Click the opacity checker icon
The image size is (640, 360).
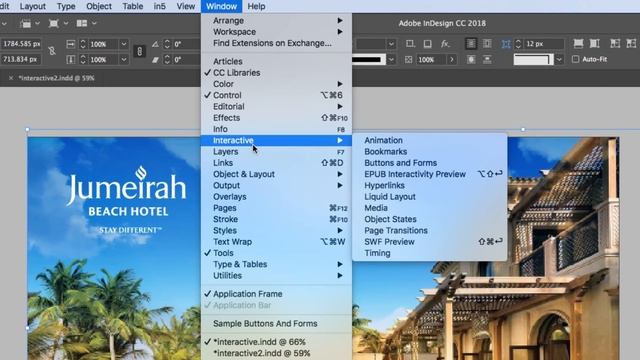coord(408,60)
